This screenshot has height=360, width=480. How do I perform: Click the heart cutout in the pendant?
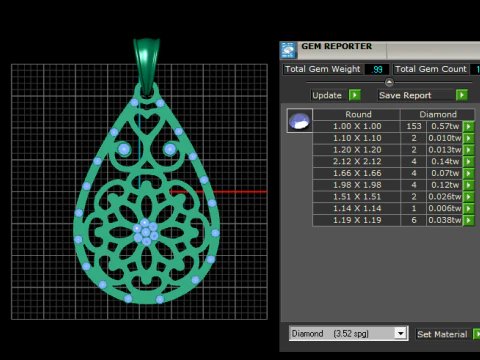(x=147, y=123)
